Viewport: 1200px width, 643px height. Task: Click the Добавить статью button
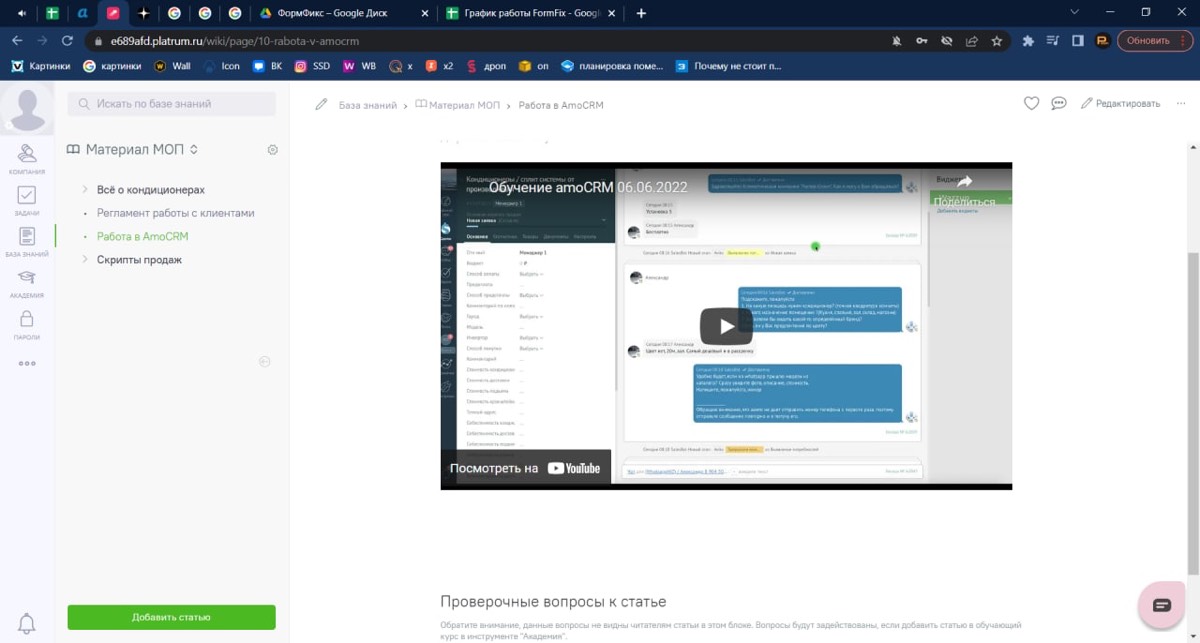pyautogui.click(x=171, y=617)
